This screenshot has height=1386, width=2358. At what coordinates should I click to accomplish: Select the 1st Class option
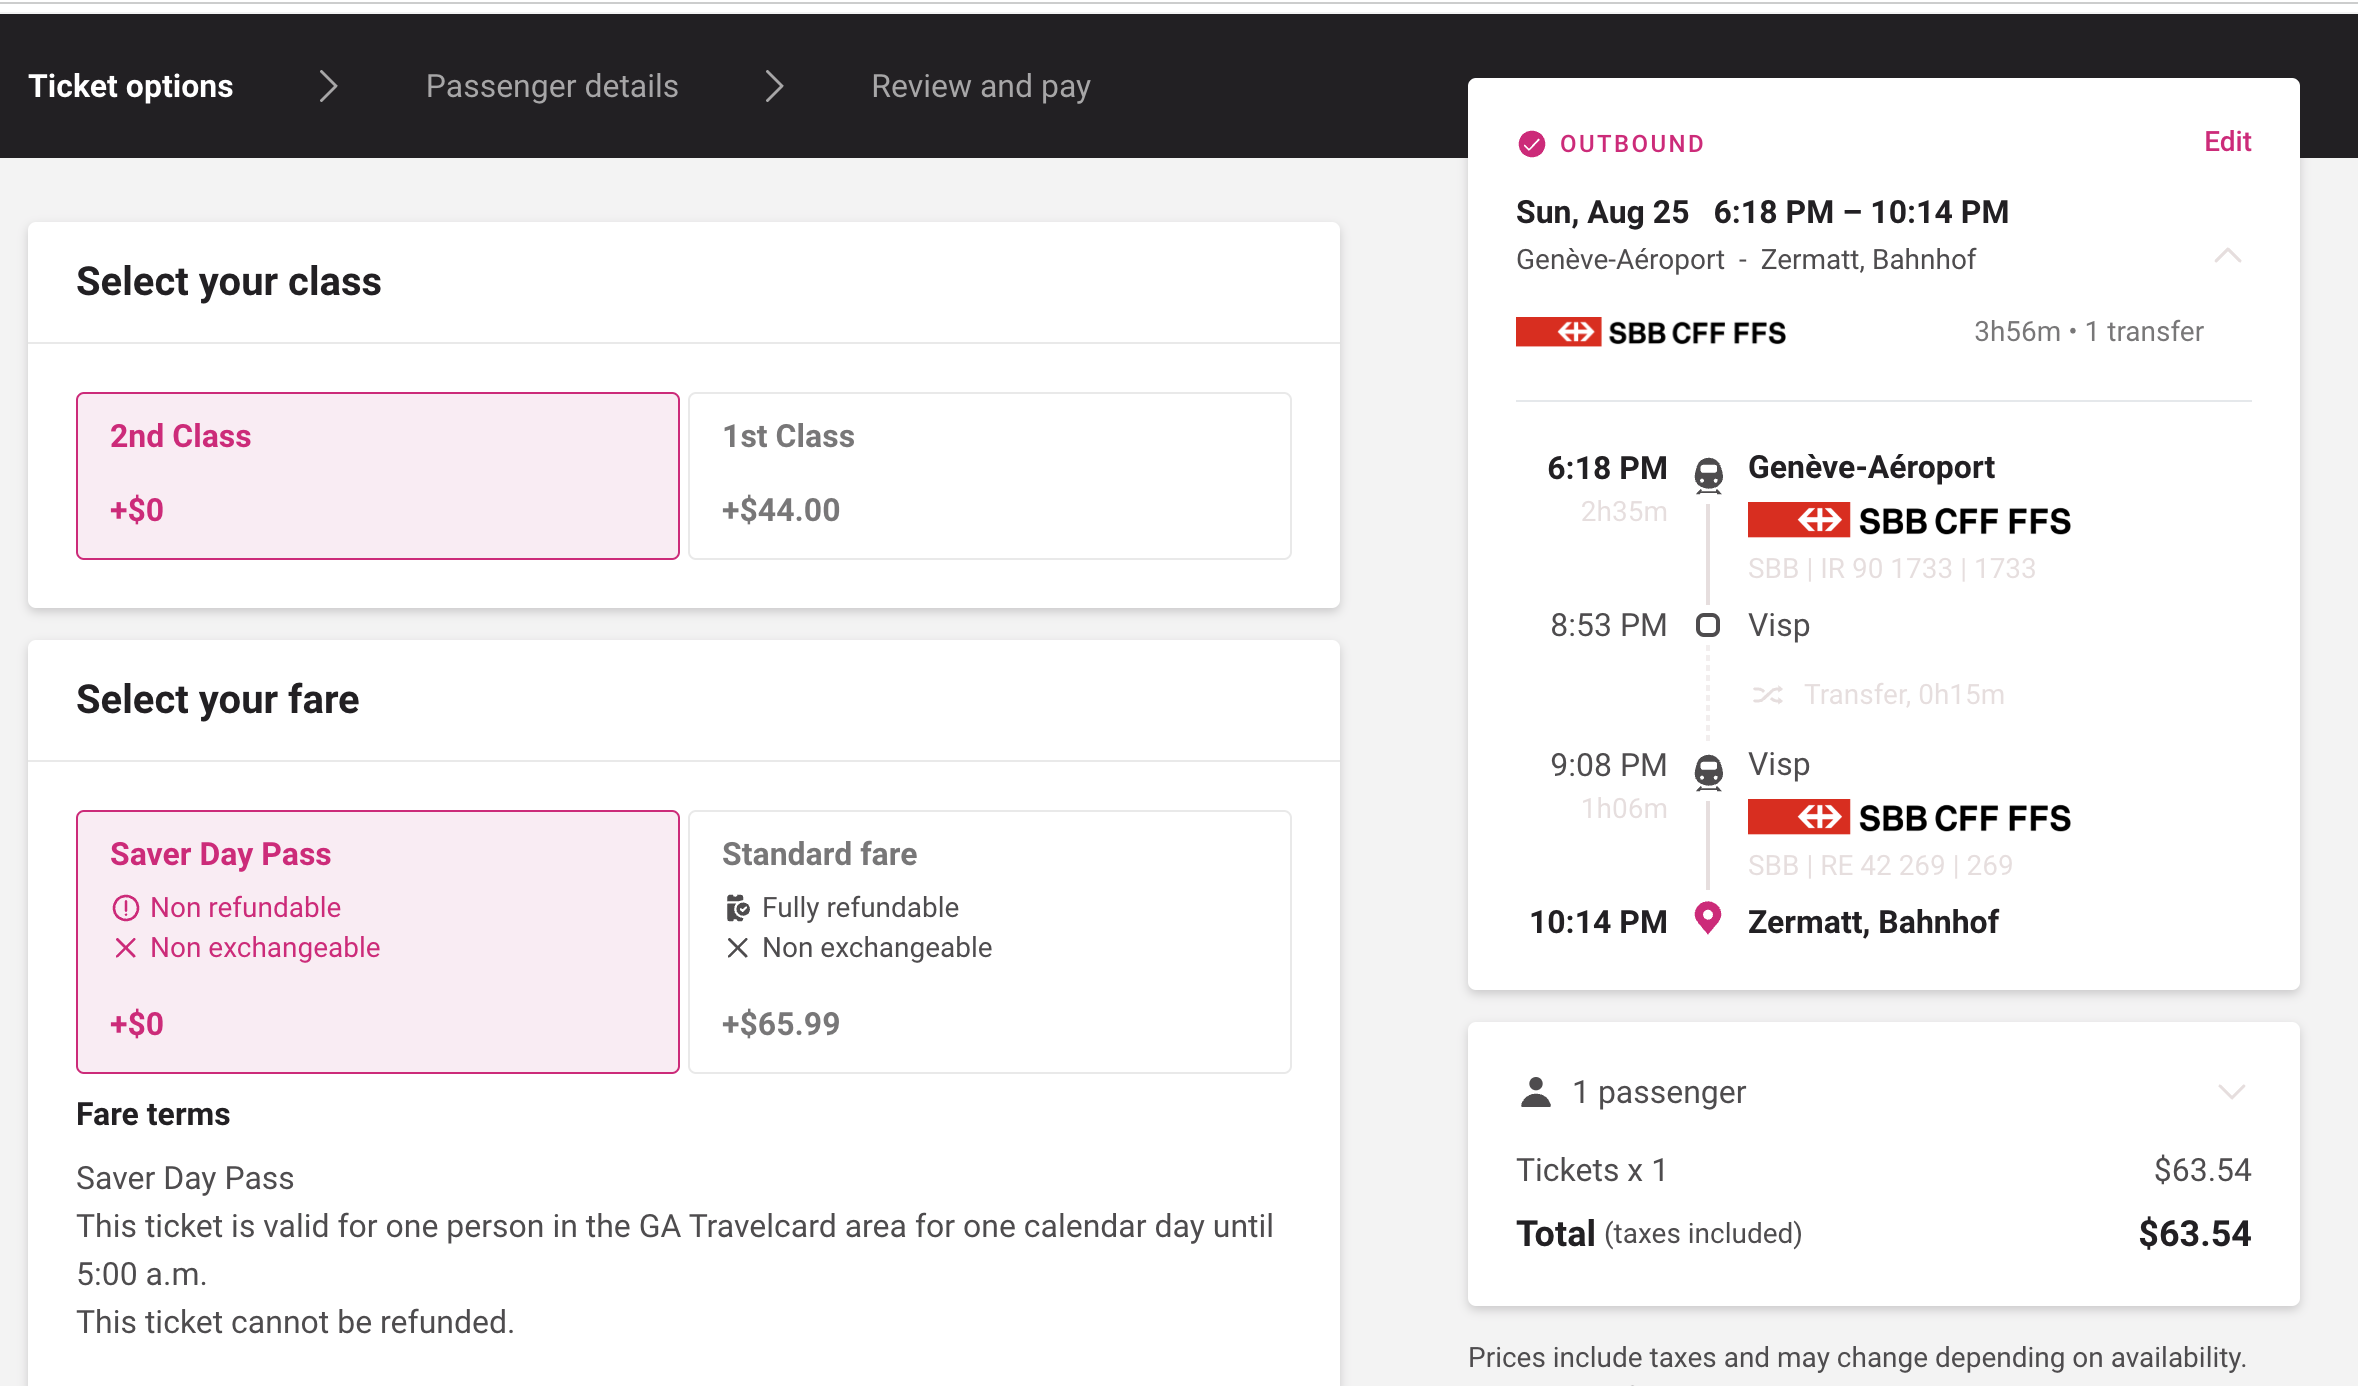tap(989, 475)
